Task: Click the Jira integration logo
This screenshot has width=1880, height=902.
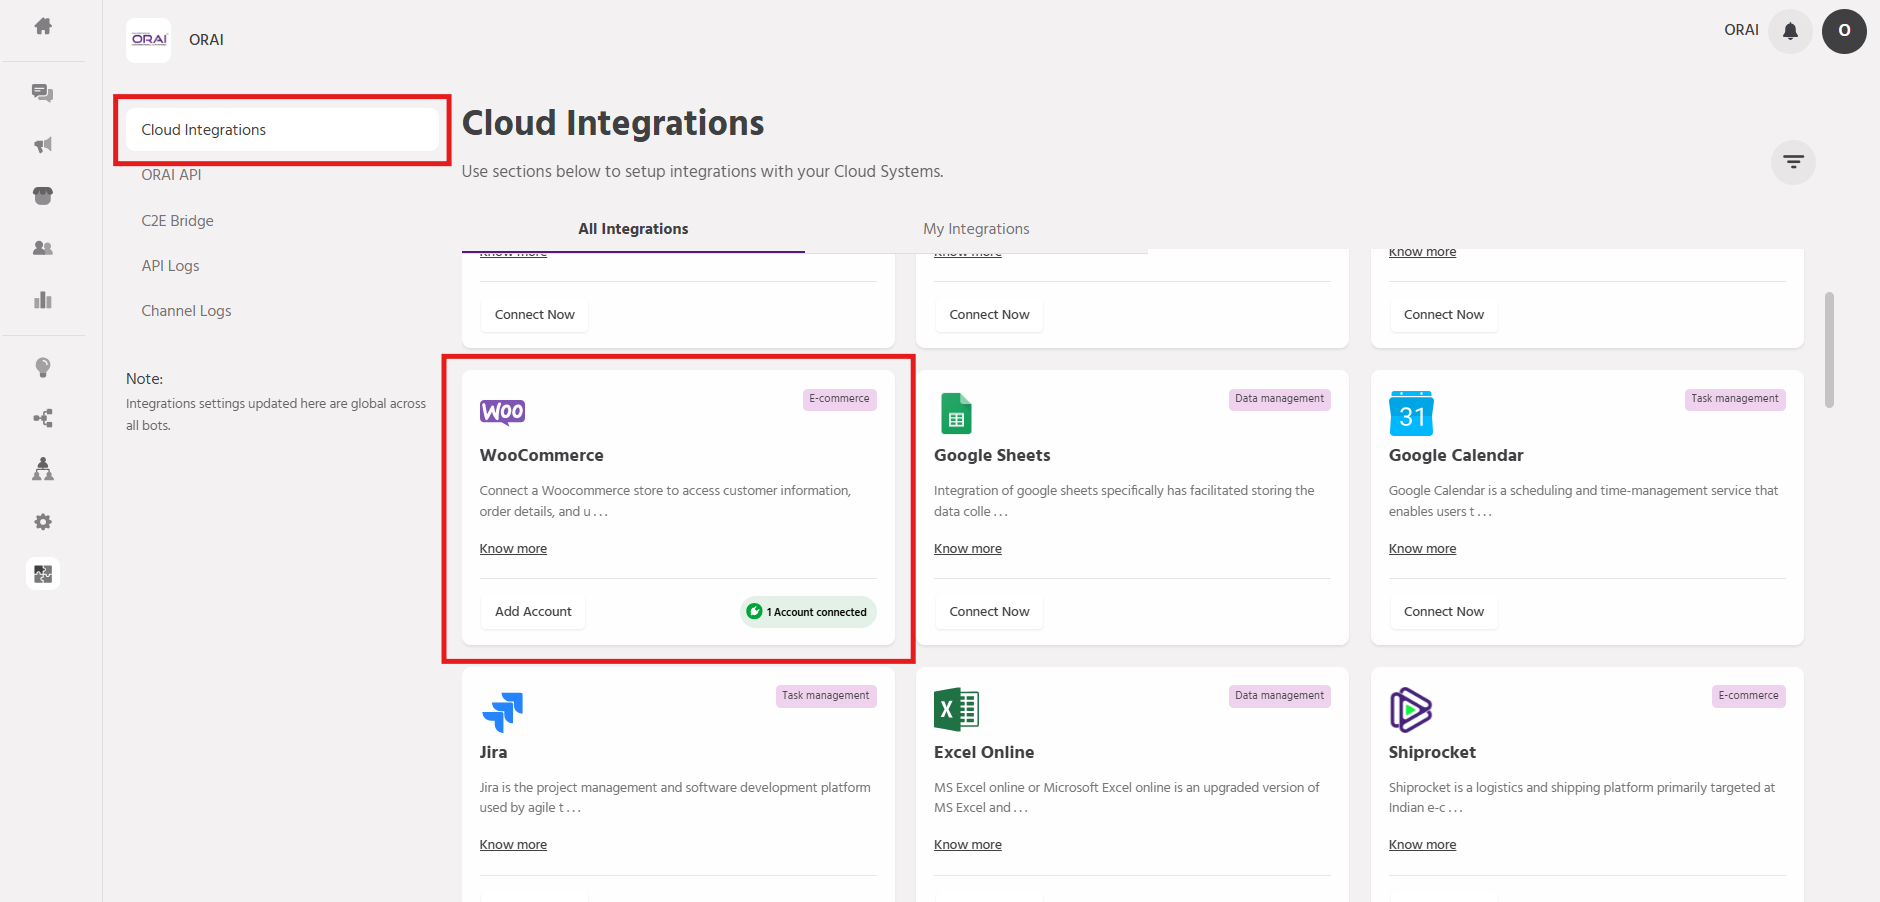Action: (502, 711)
